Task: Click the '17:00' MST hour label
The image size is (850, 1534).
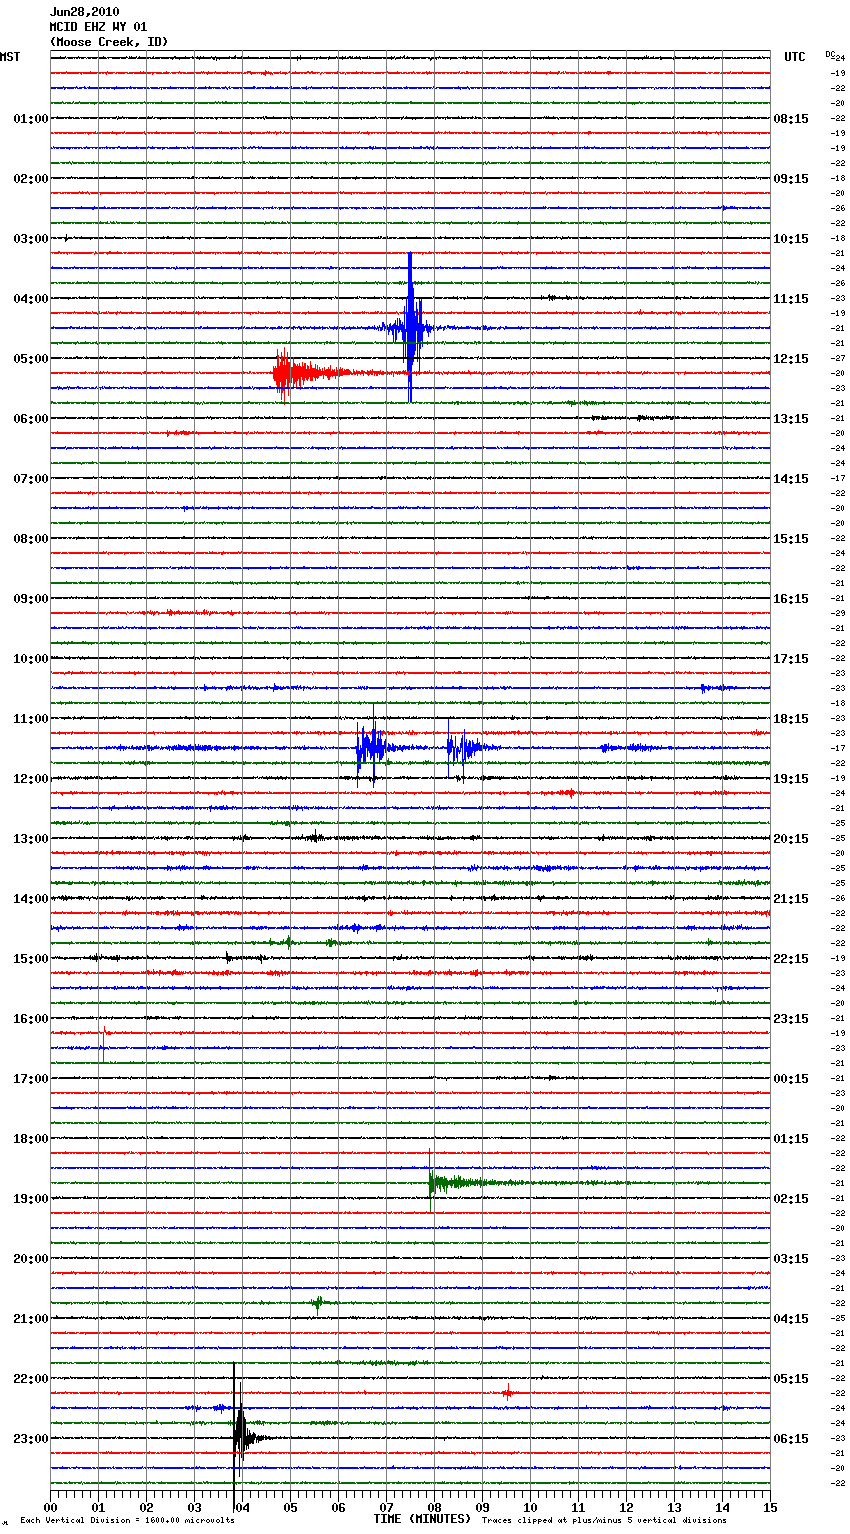Action: pos(30,1079)
